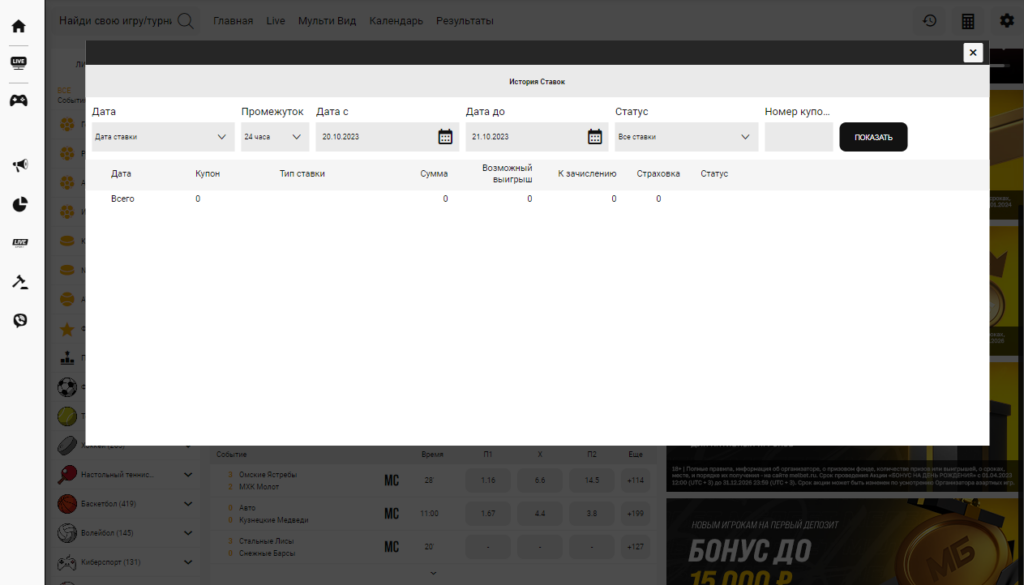Select the table tennis sport icon
This screenshot has width=1024, height=585.
[x=67, y=475]
